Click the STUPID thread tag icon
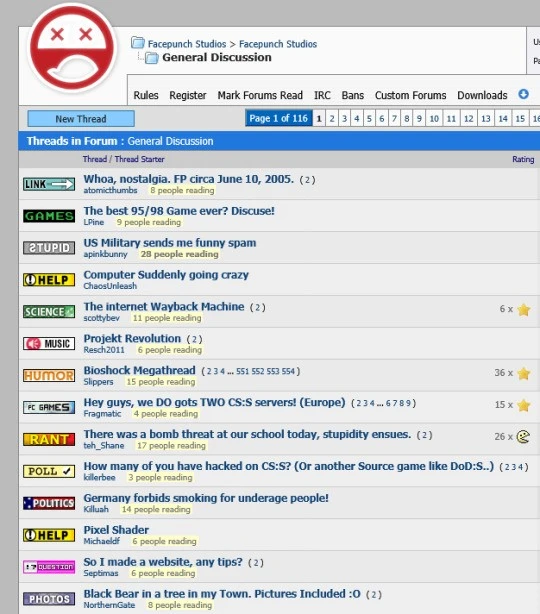 [x=49, y=248]
